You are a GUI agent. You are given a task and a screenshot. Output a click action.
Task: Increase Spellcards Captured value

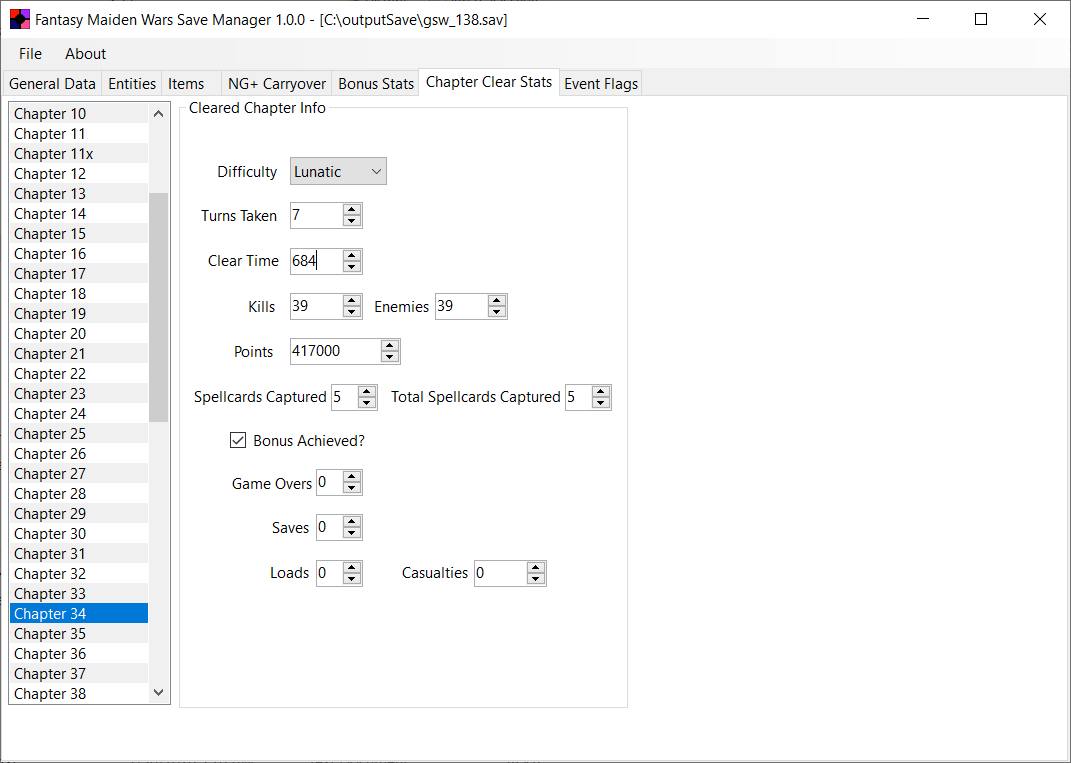click(x=367, y=391)
